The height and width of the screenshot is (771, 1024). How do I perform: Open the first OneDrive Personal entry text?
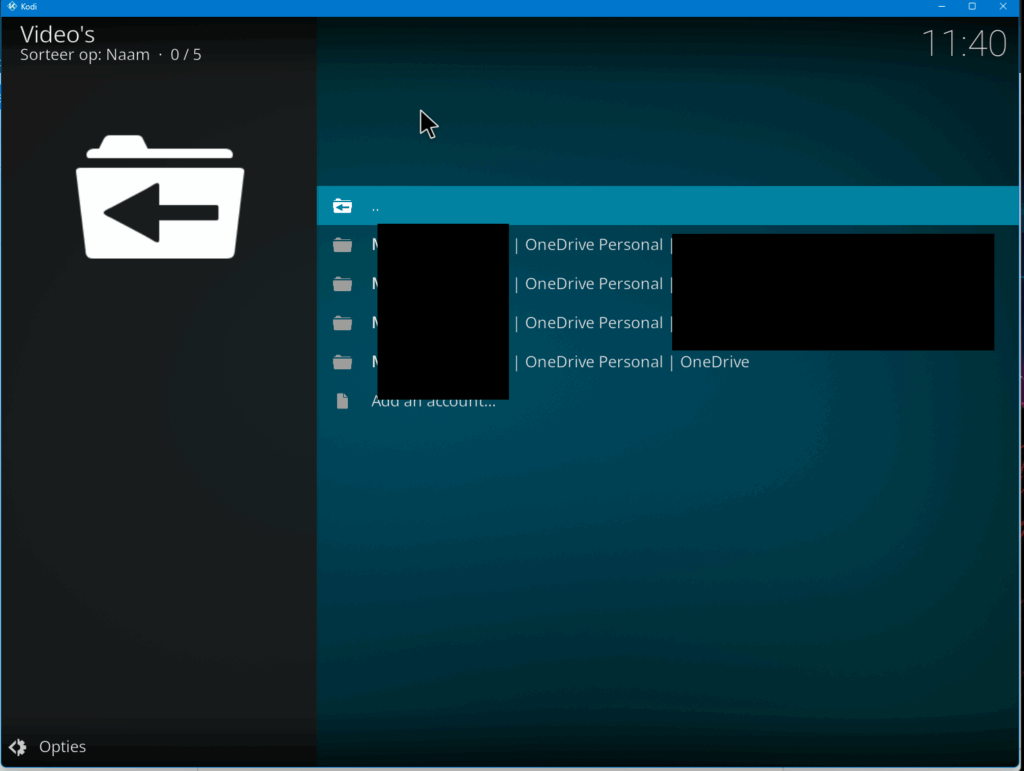pos(593,245)
